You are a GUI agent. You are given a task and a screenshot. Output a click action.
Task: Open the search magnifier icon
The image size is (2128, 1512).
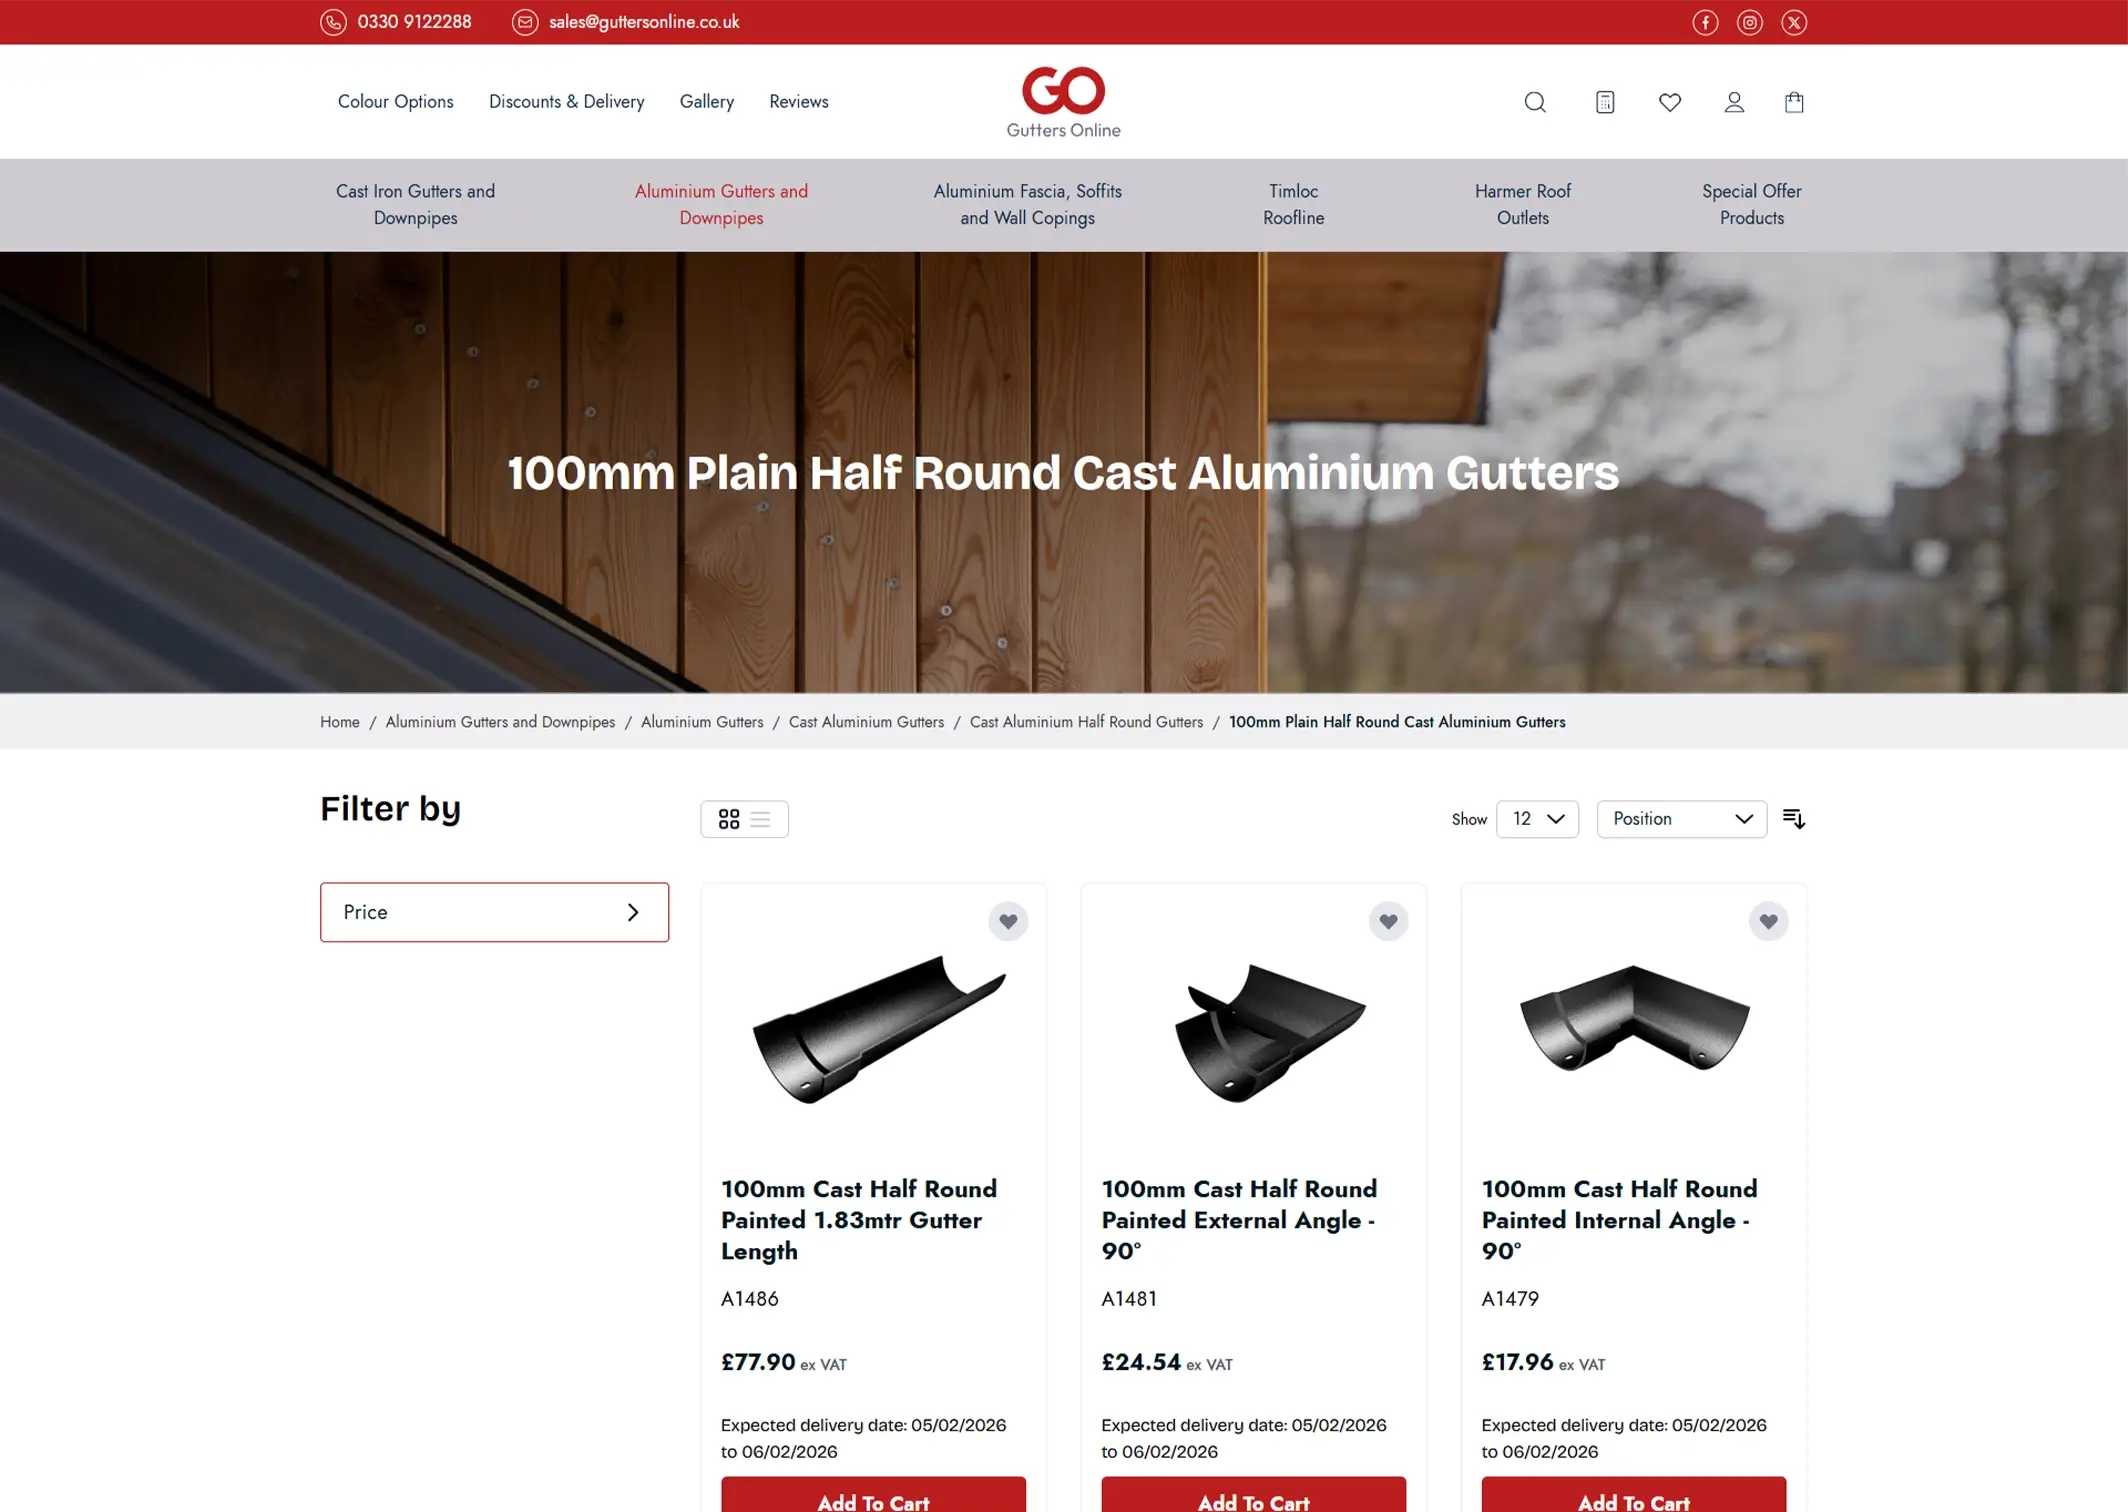[x=1535, y=102]
